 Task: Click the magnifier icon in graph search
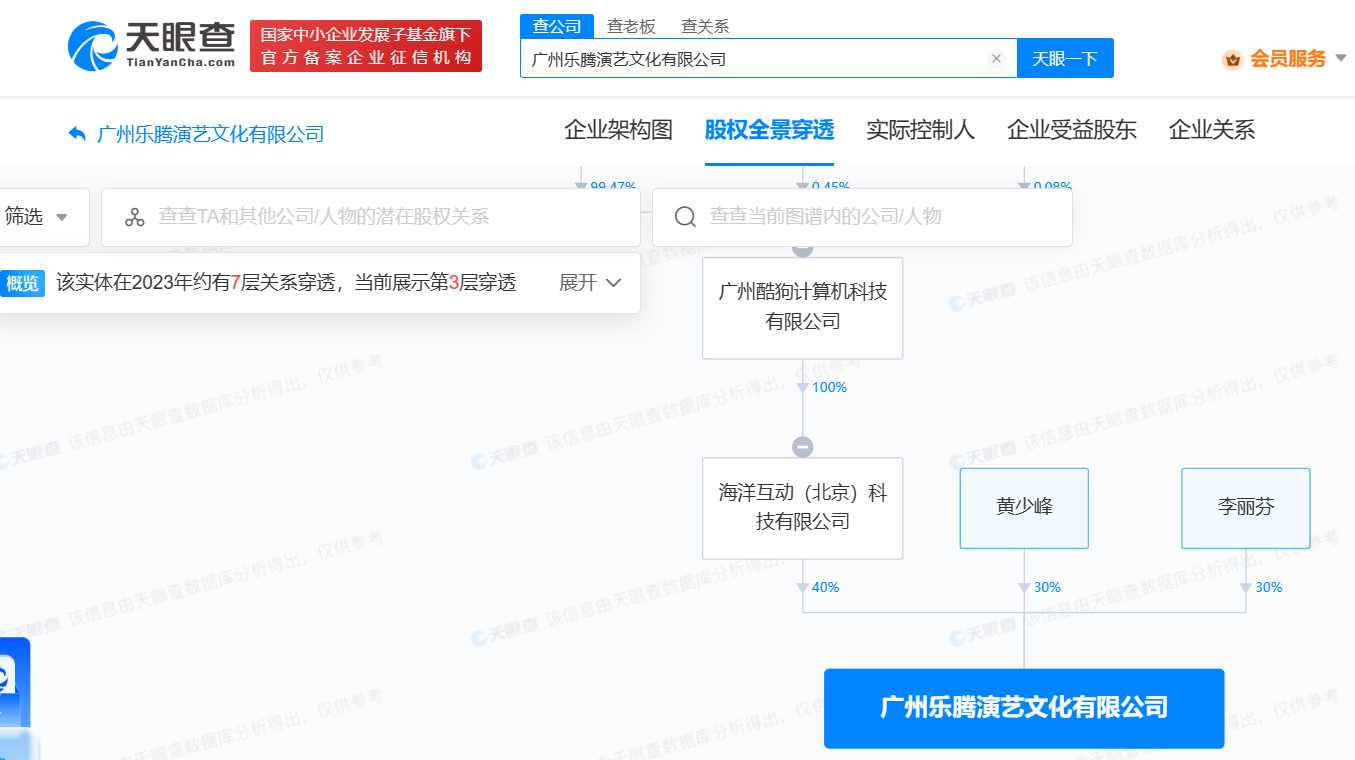click(686, 217)
